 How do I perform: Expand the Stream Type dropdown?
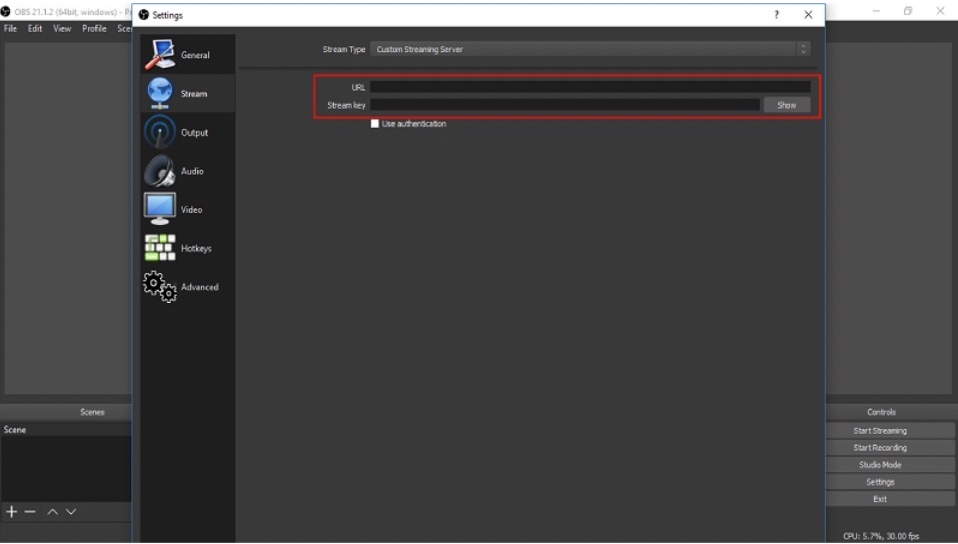pos(590,49)
